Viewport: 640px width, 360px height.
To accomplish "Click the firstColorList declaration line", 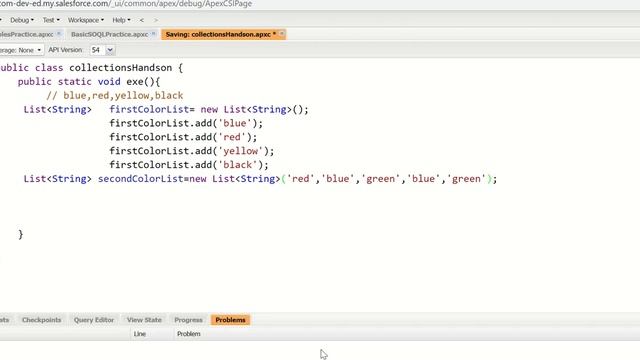I will click(166, 109).
